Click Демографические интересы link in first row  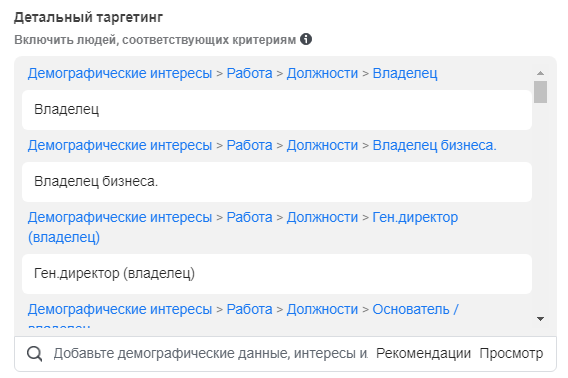(120, 73)
